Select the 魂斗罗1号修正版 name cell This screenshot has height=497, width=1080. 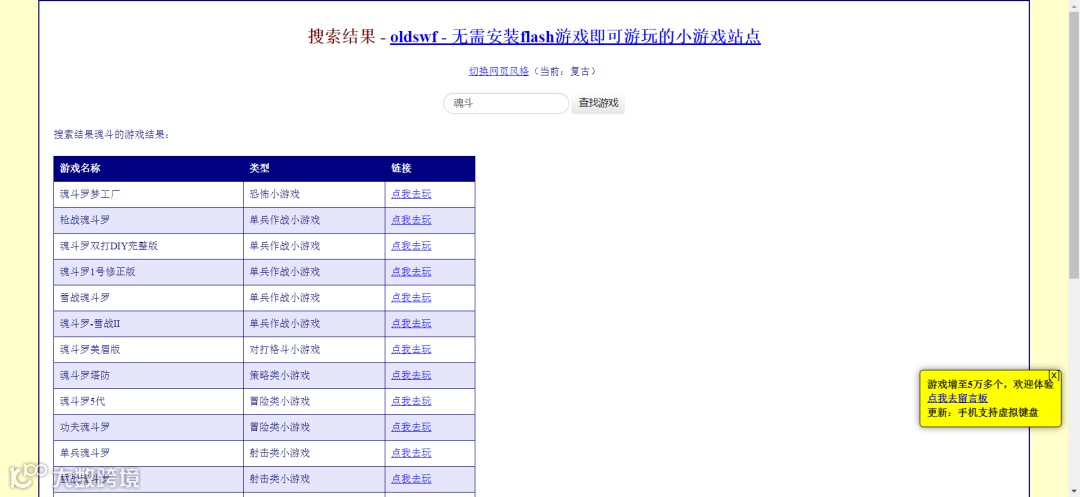click(x=148, y=272)
